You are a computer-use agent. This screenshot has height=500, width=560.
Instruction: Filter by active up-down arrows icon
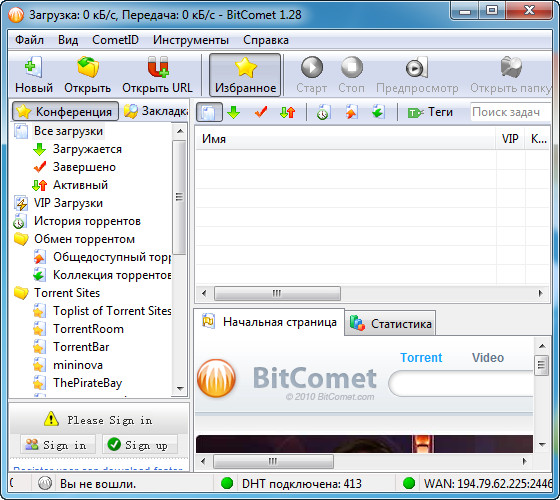click(x=288, y=112)
